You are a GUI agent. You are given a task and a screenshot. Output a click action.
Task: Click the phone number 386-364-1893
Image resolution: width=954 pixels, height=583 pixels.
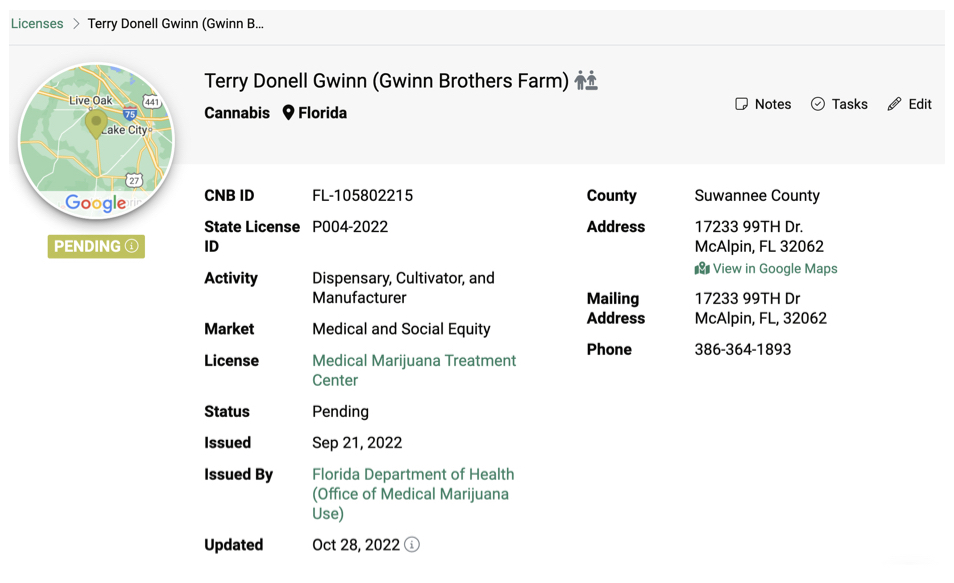(x=742, y=350)
